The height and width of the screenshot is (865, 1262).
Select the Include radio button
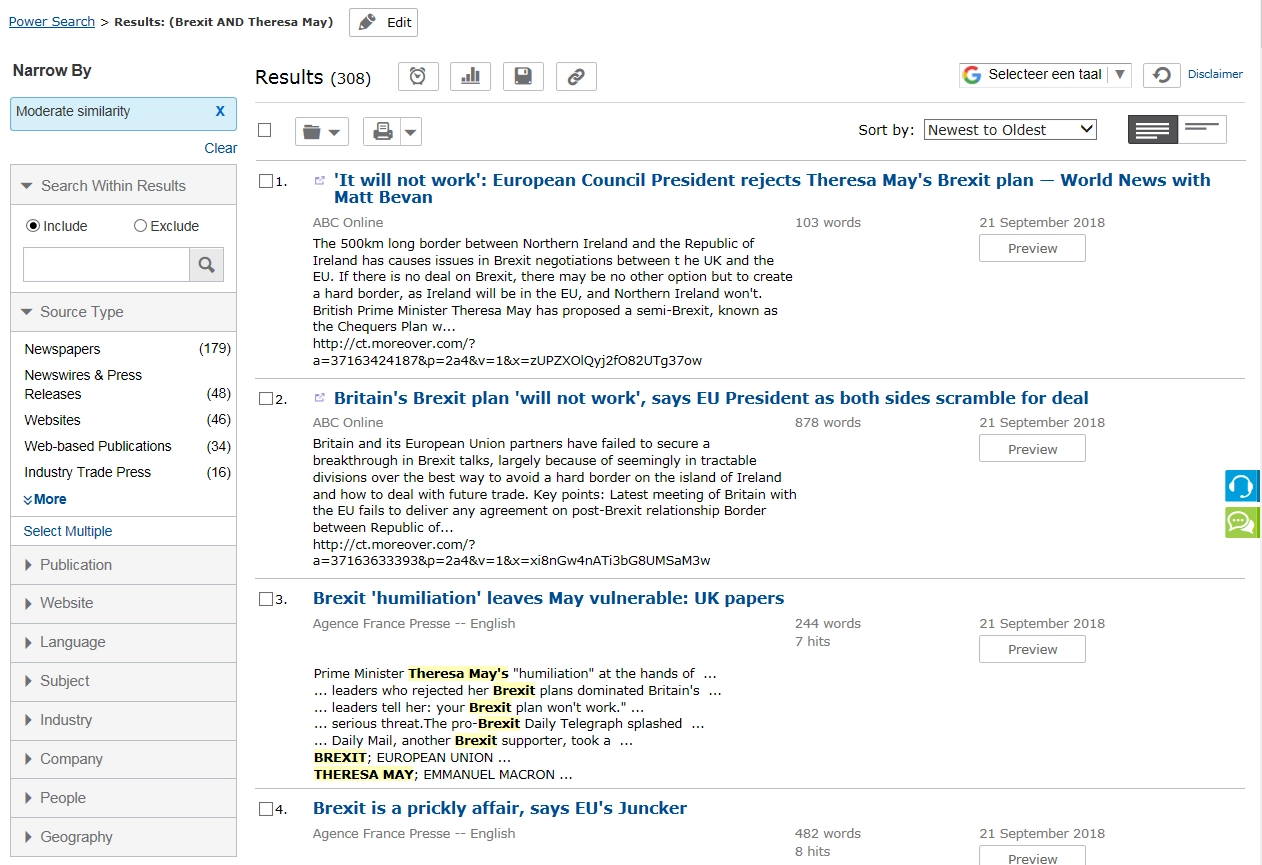tap(33, 226)
